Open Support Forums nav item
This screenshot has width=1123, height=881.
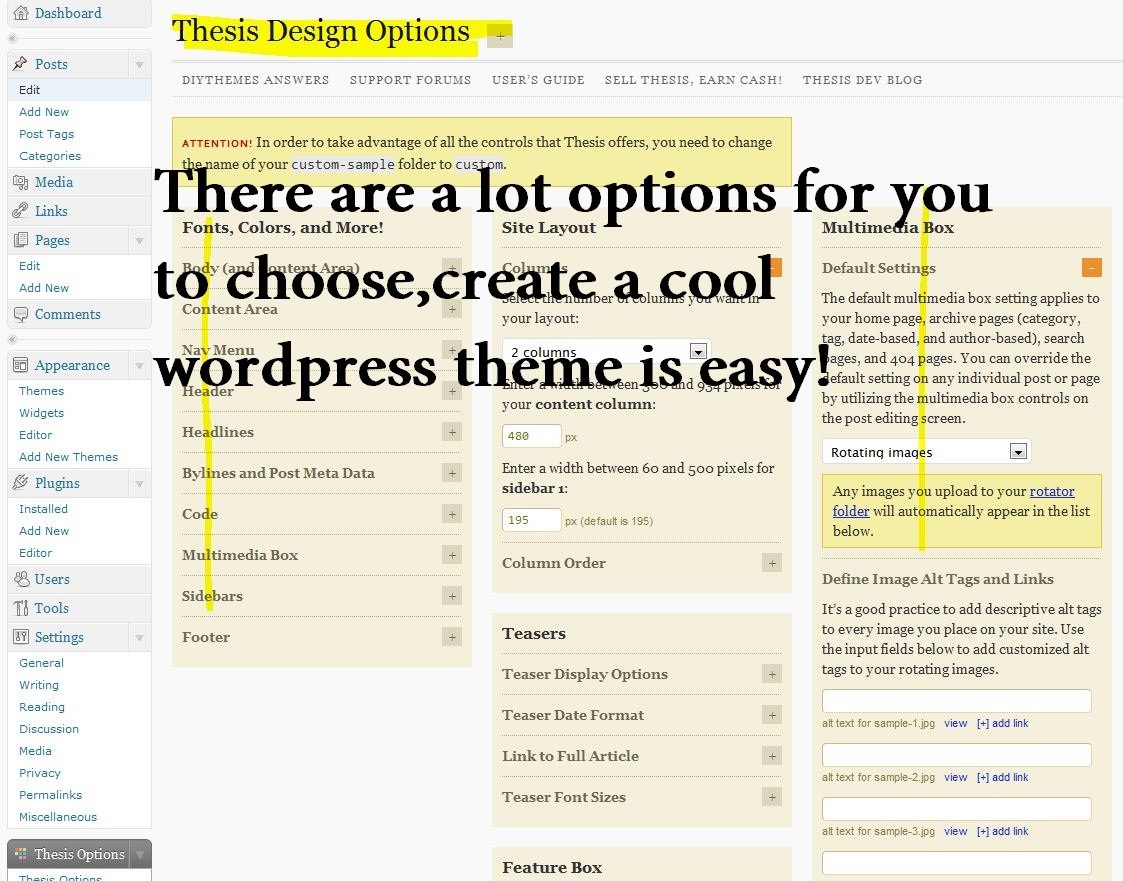[x=410, y=80]
